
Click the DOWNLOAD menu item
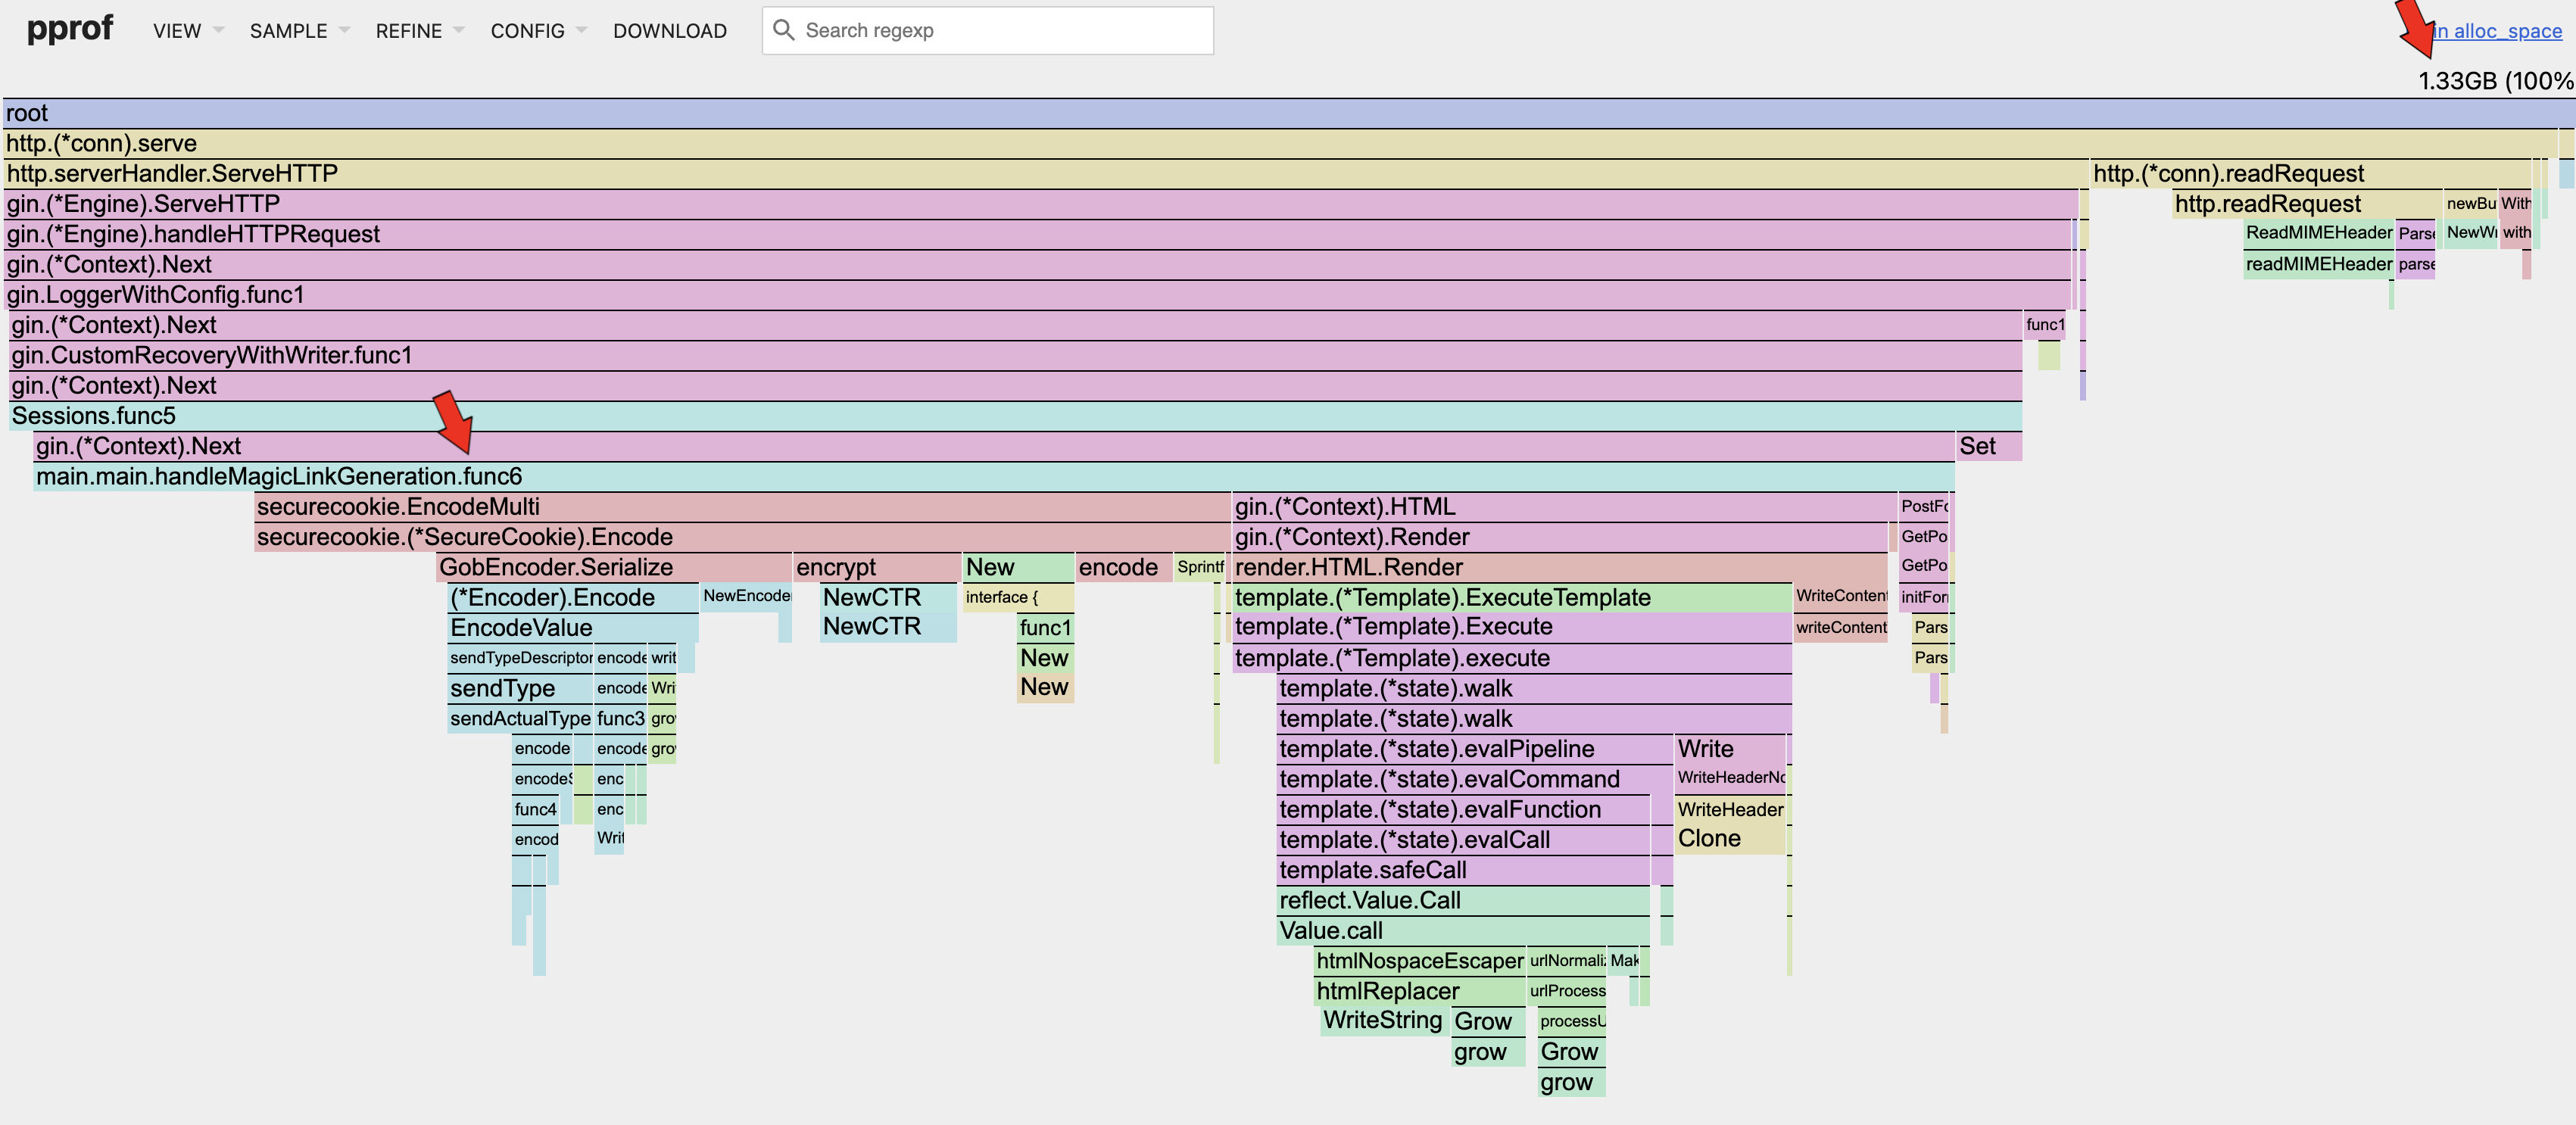pos(669,31)
